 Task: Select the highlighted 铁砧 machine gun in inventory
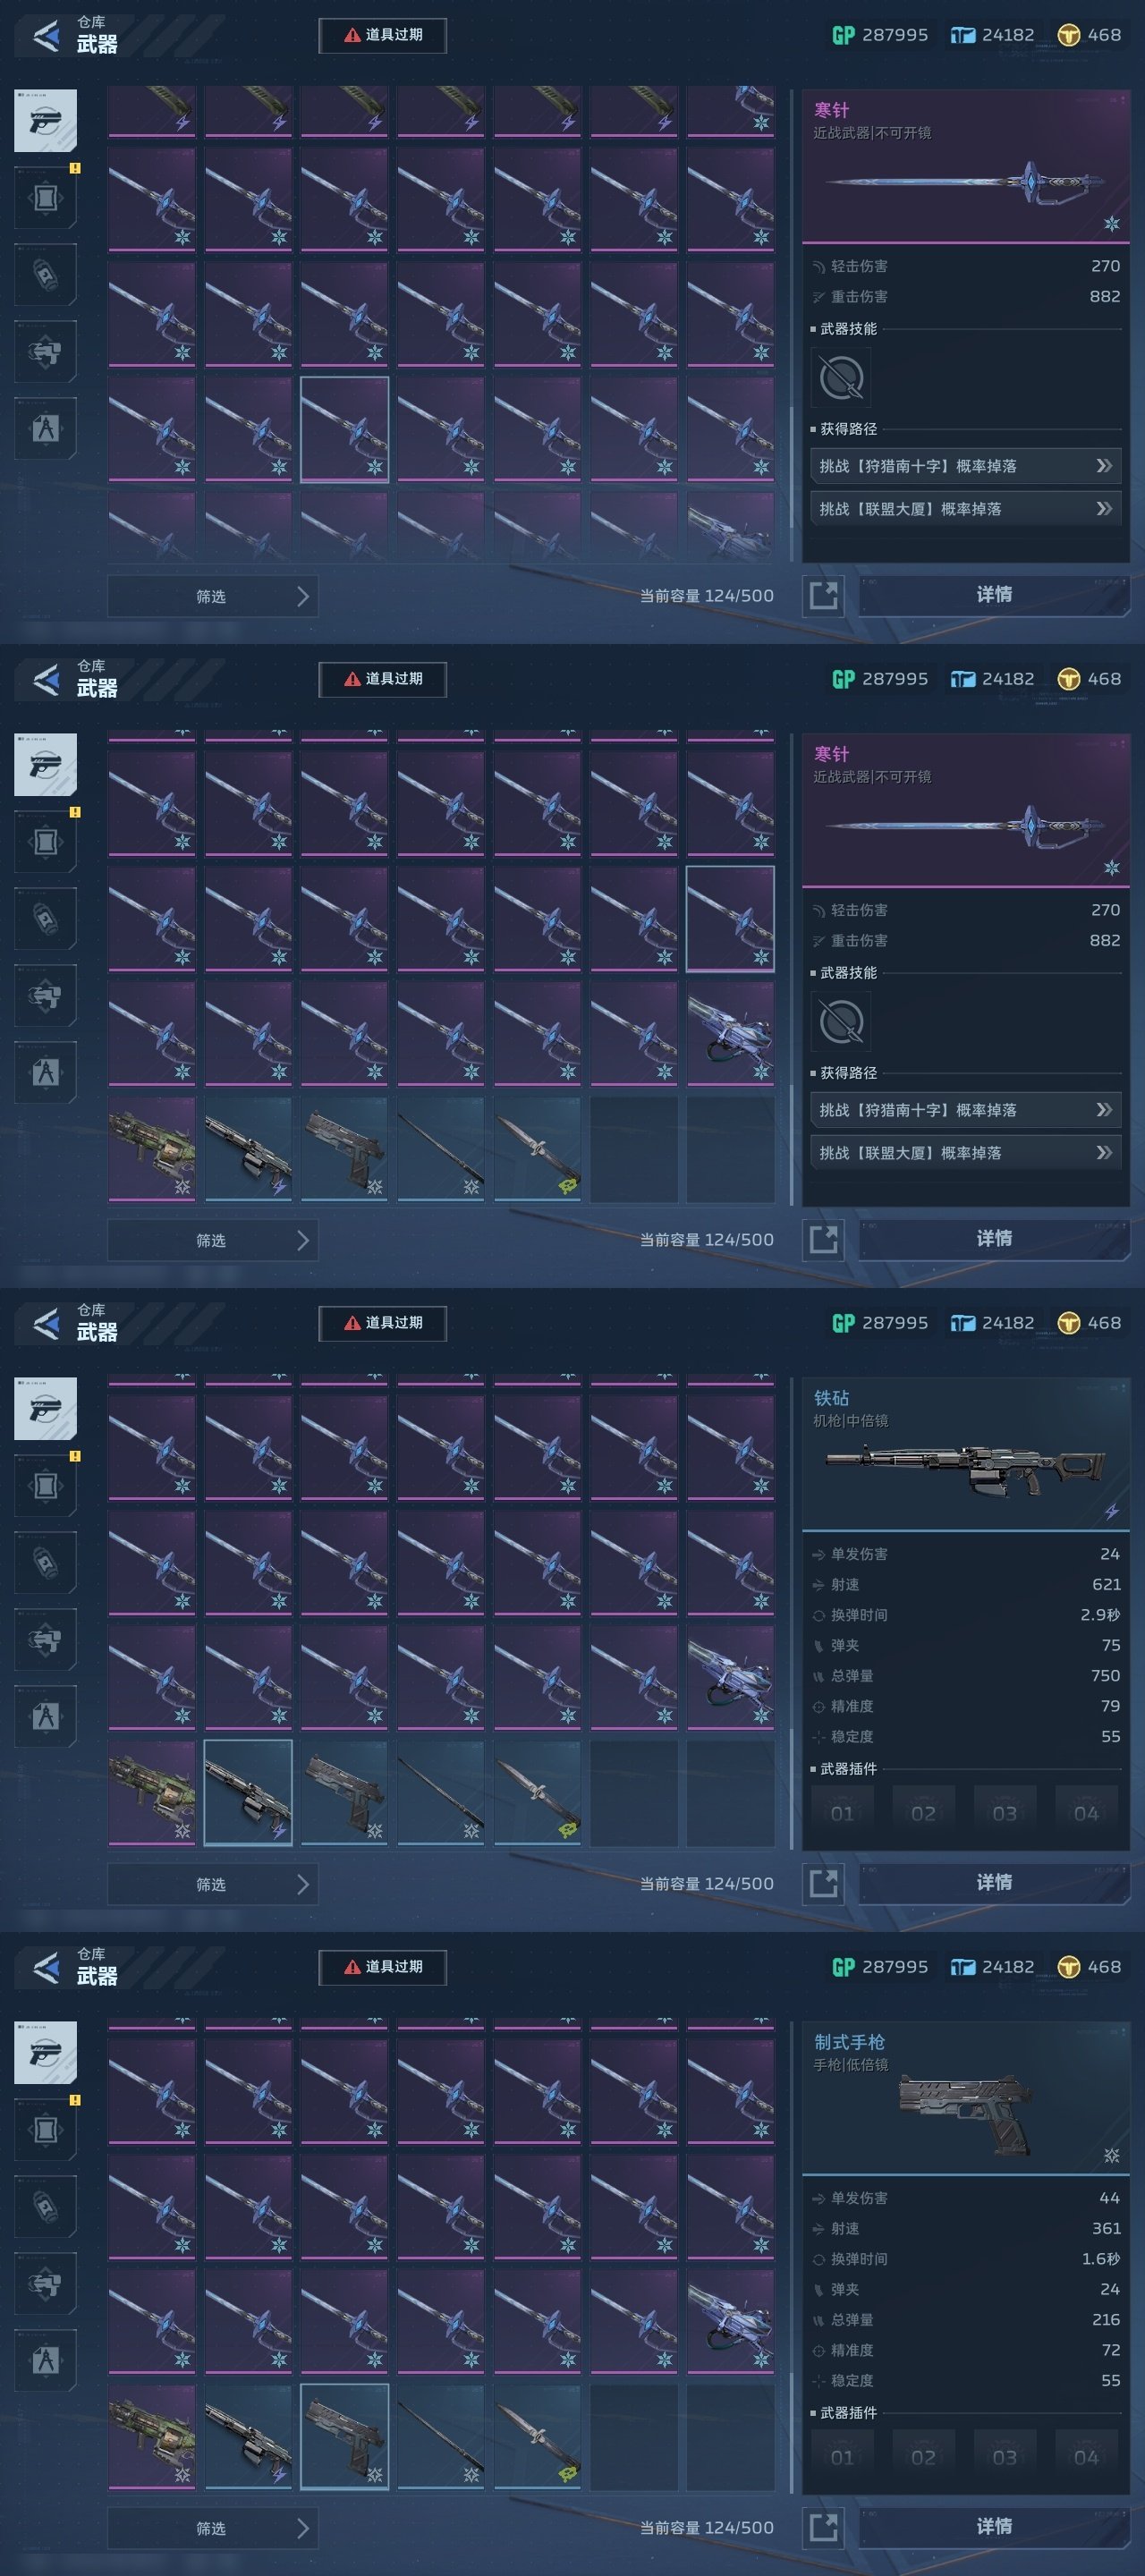click(248, 1792)
